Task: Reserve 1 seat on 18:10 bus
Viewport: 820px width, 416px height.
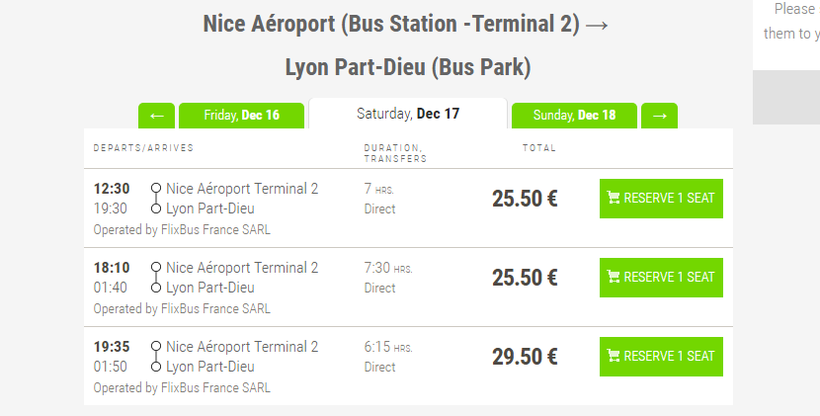Action: click(x=661, y=277)
